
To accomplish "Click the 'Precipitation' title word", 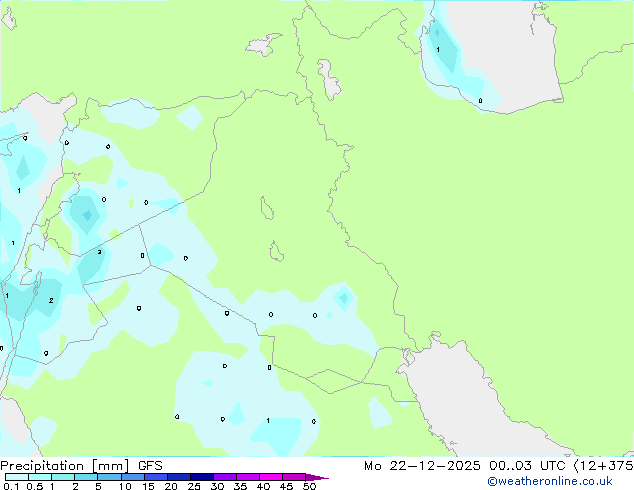I will tap(42, 466).
